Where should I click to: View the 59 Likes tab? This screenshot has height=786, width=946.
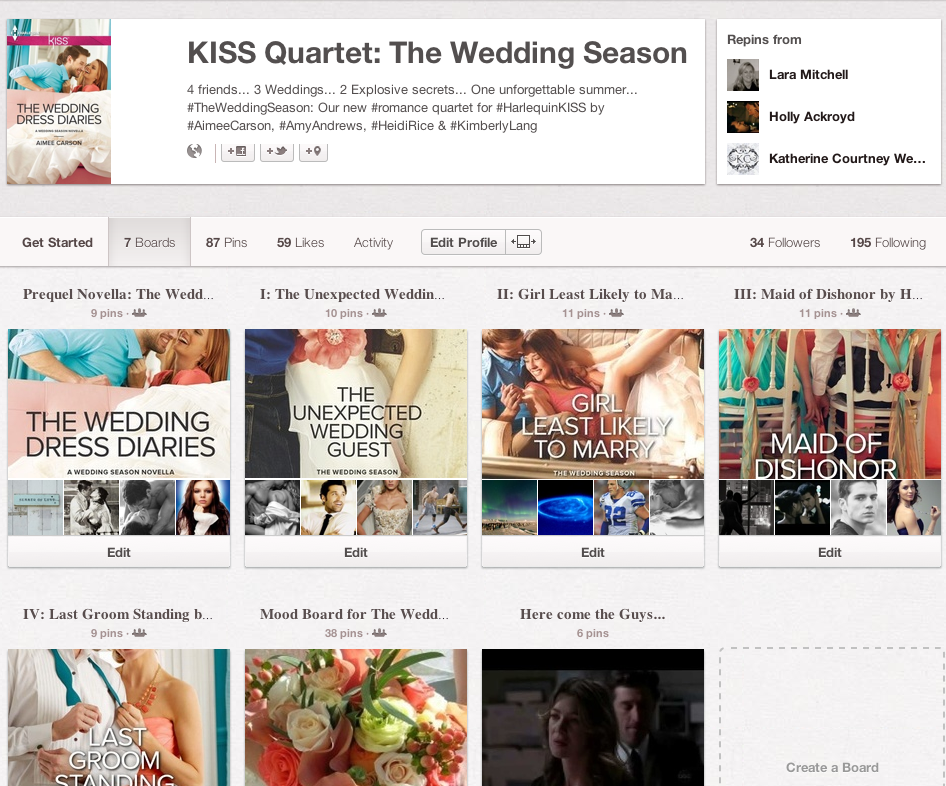[x=300, y=242]
